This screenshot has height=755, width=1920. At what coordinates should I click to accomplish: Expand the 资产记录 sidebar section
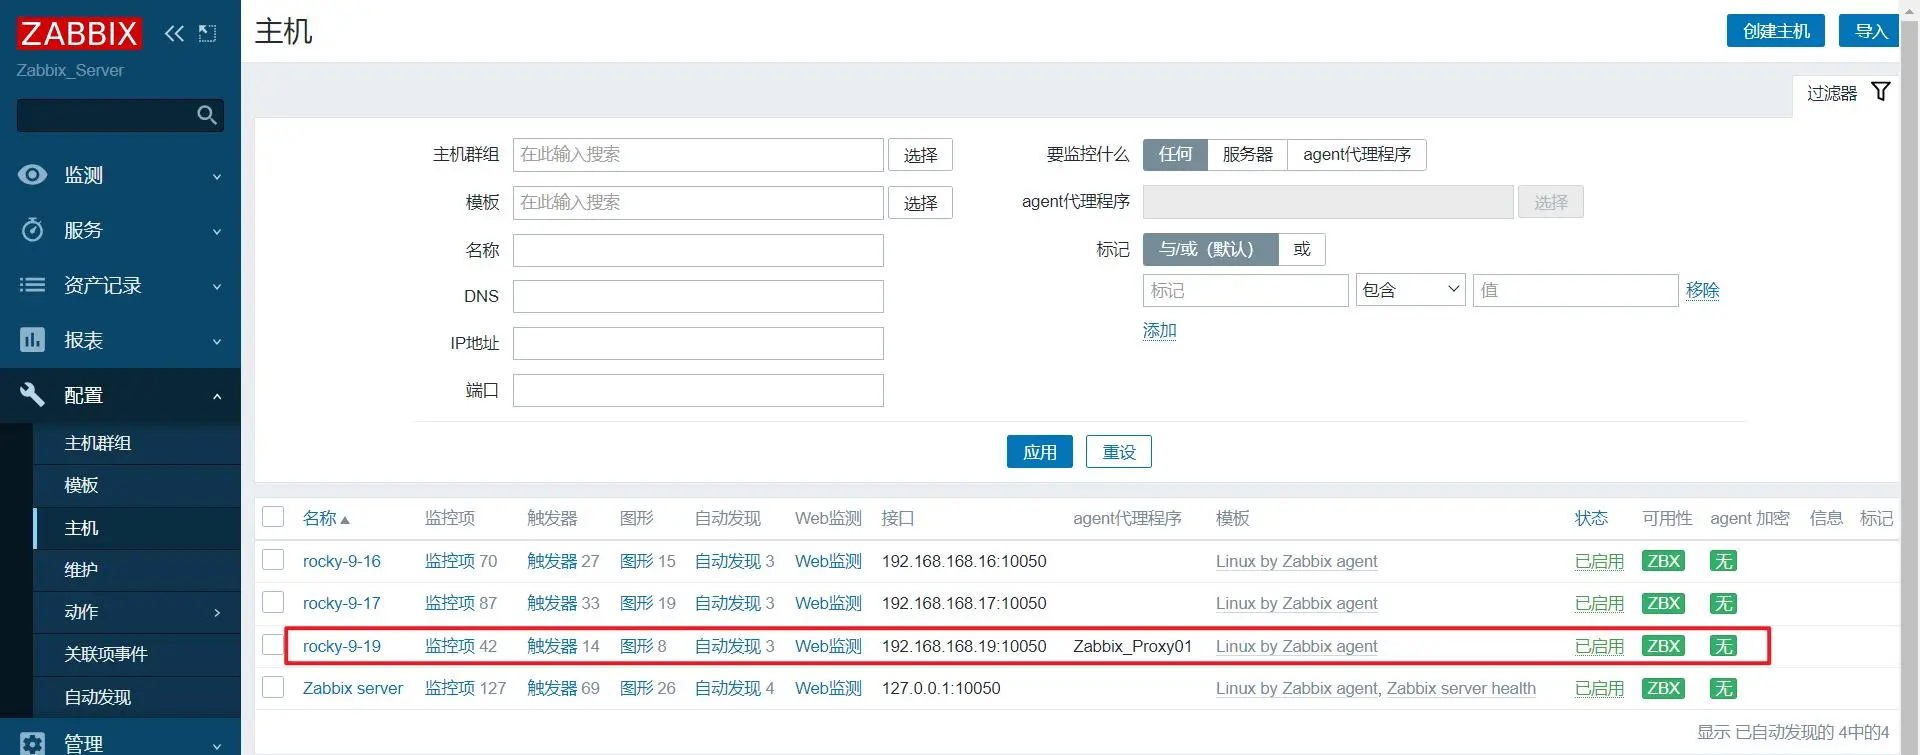pyautogui.click(x=120, y=285)
